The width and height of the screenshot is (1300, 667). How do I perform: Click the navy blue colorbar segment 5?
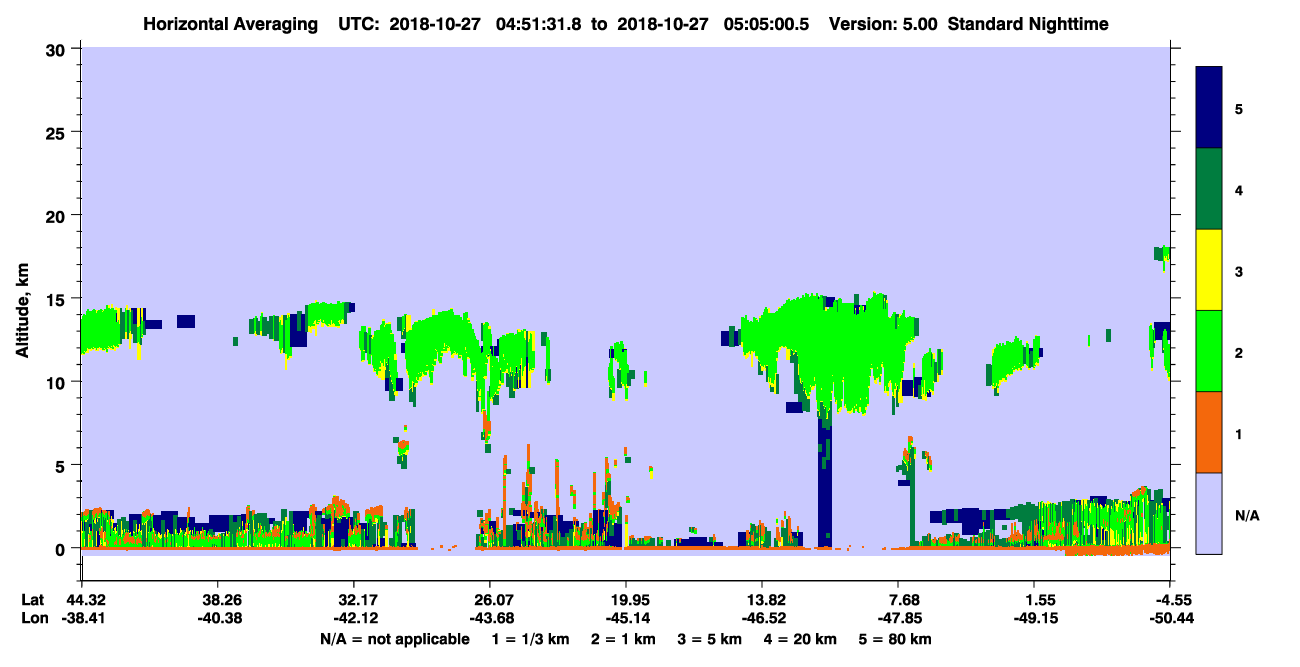(x=1209, y=108)
